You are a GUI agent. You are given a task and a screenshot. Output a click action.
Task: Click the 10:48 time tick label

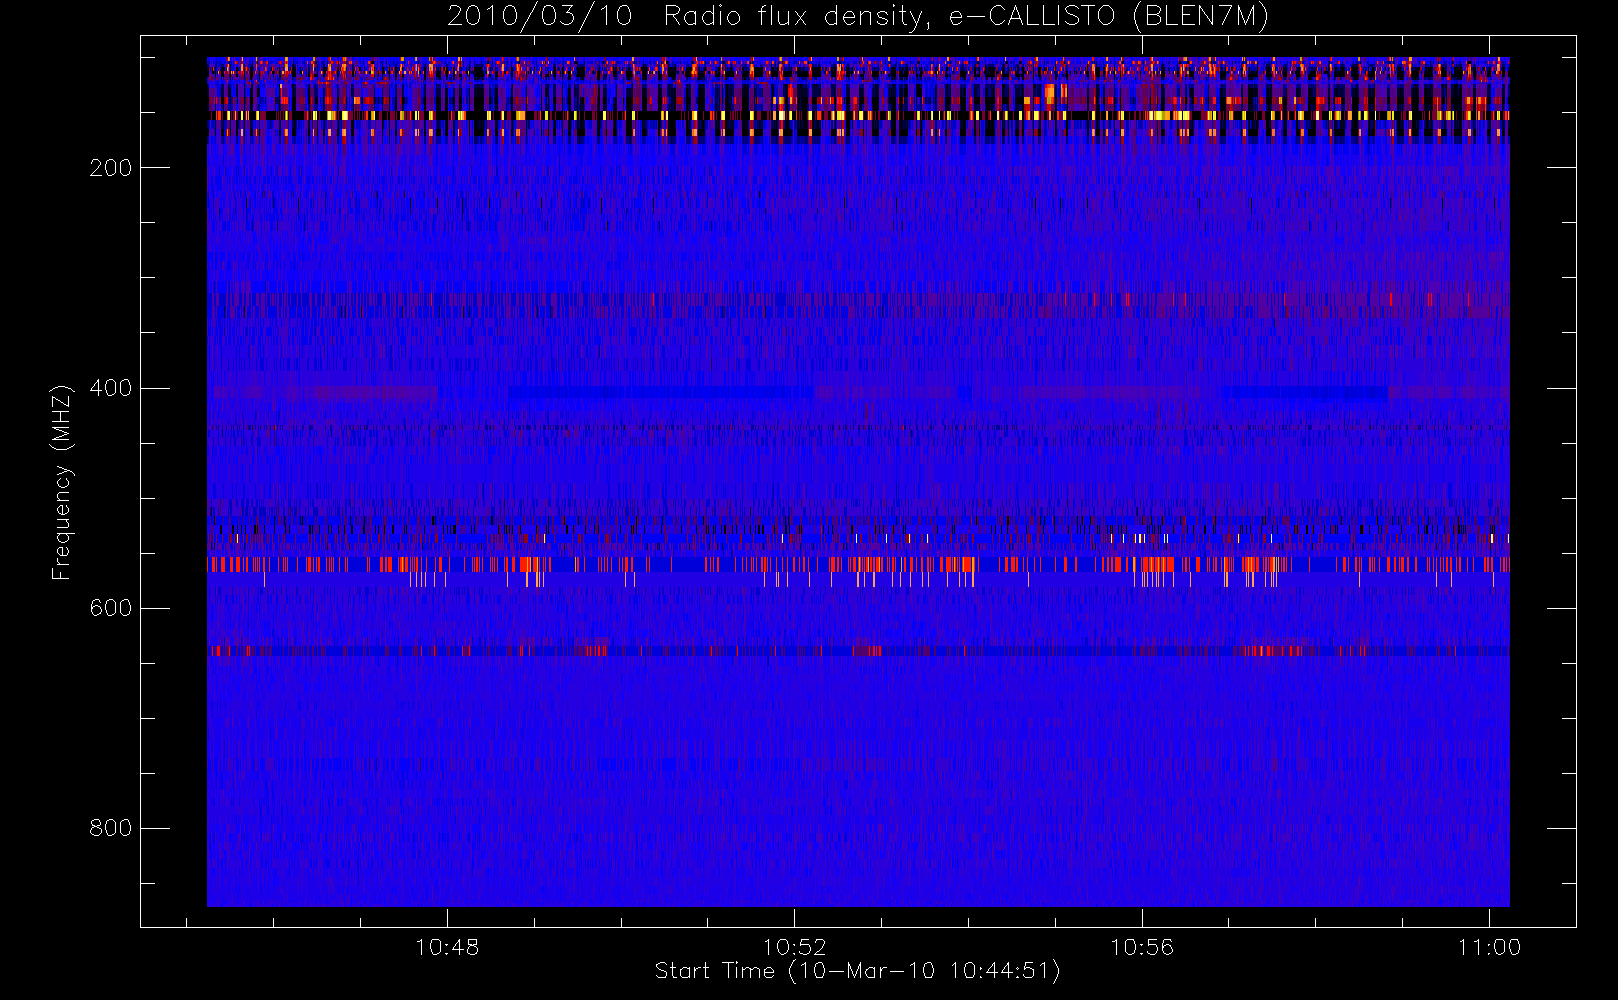tap(447, 947)
